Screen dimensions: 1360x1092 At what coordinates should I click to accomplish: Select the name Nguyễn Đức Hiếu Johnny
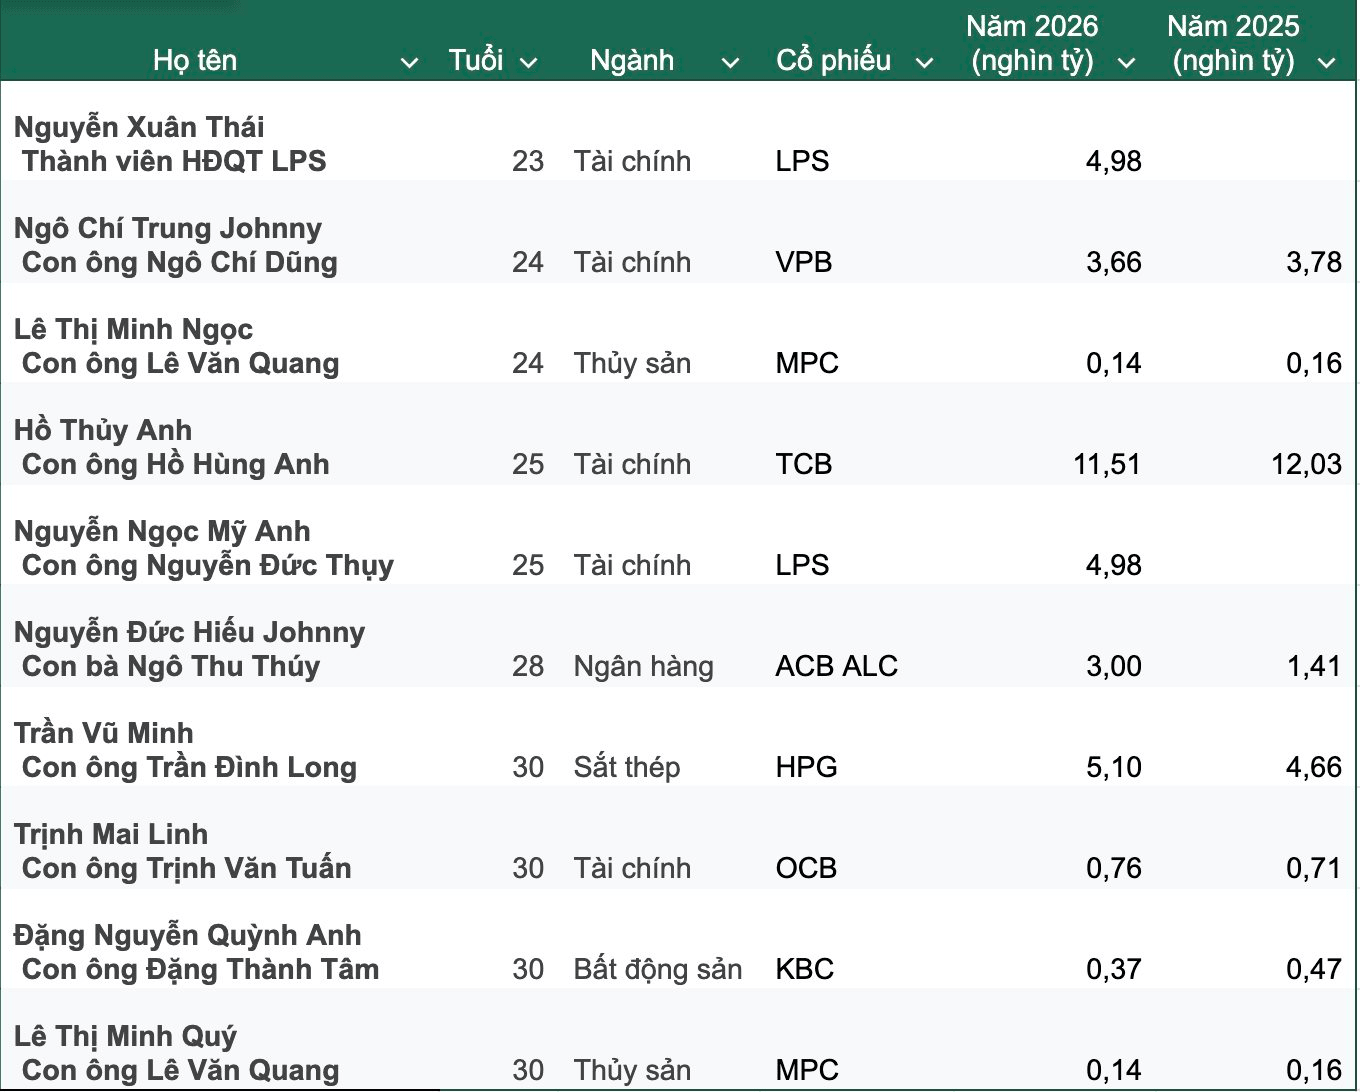[x=189, y=633]
